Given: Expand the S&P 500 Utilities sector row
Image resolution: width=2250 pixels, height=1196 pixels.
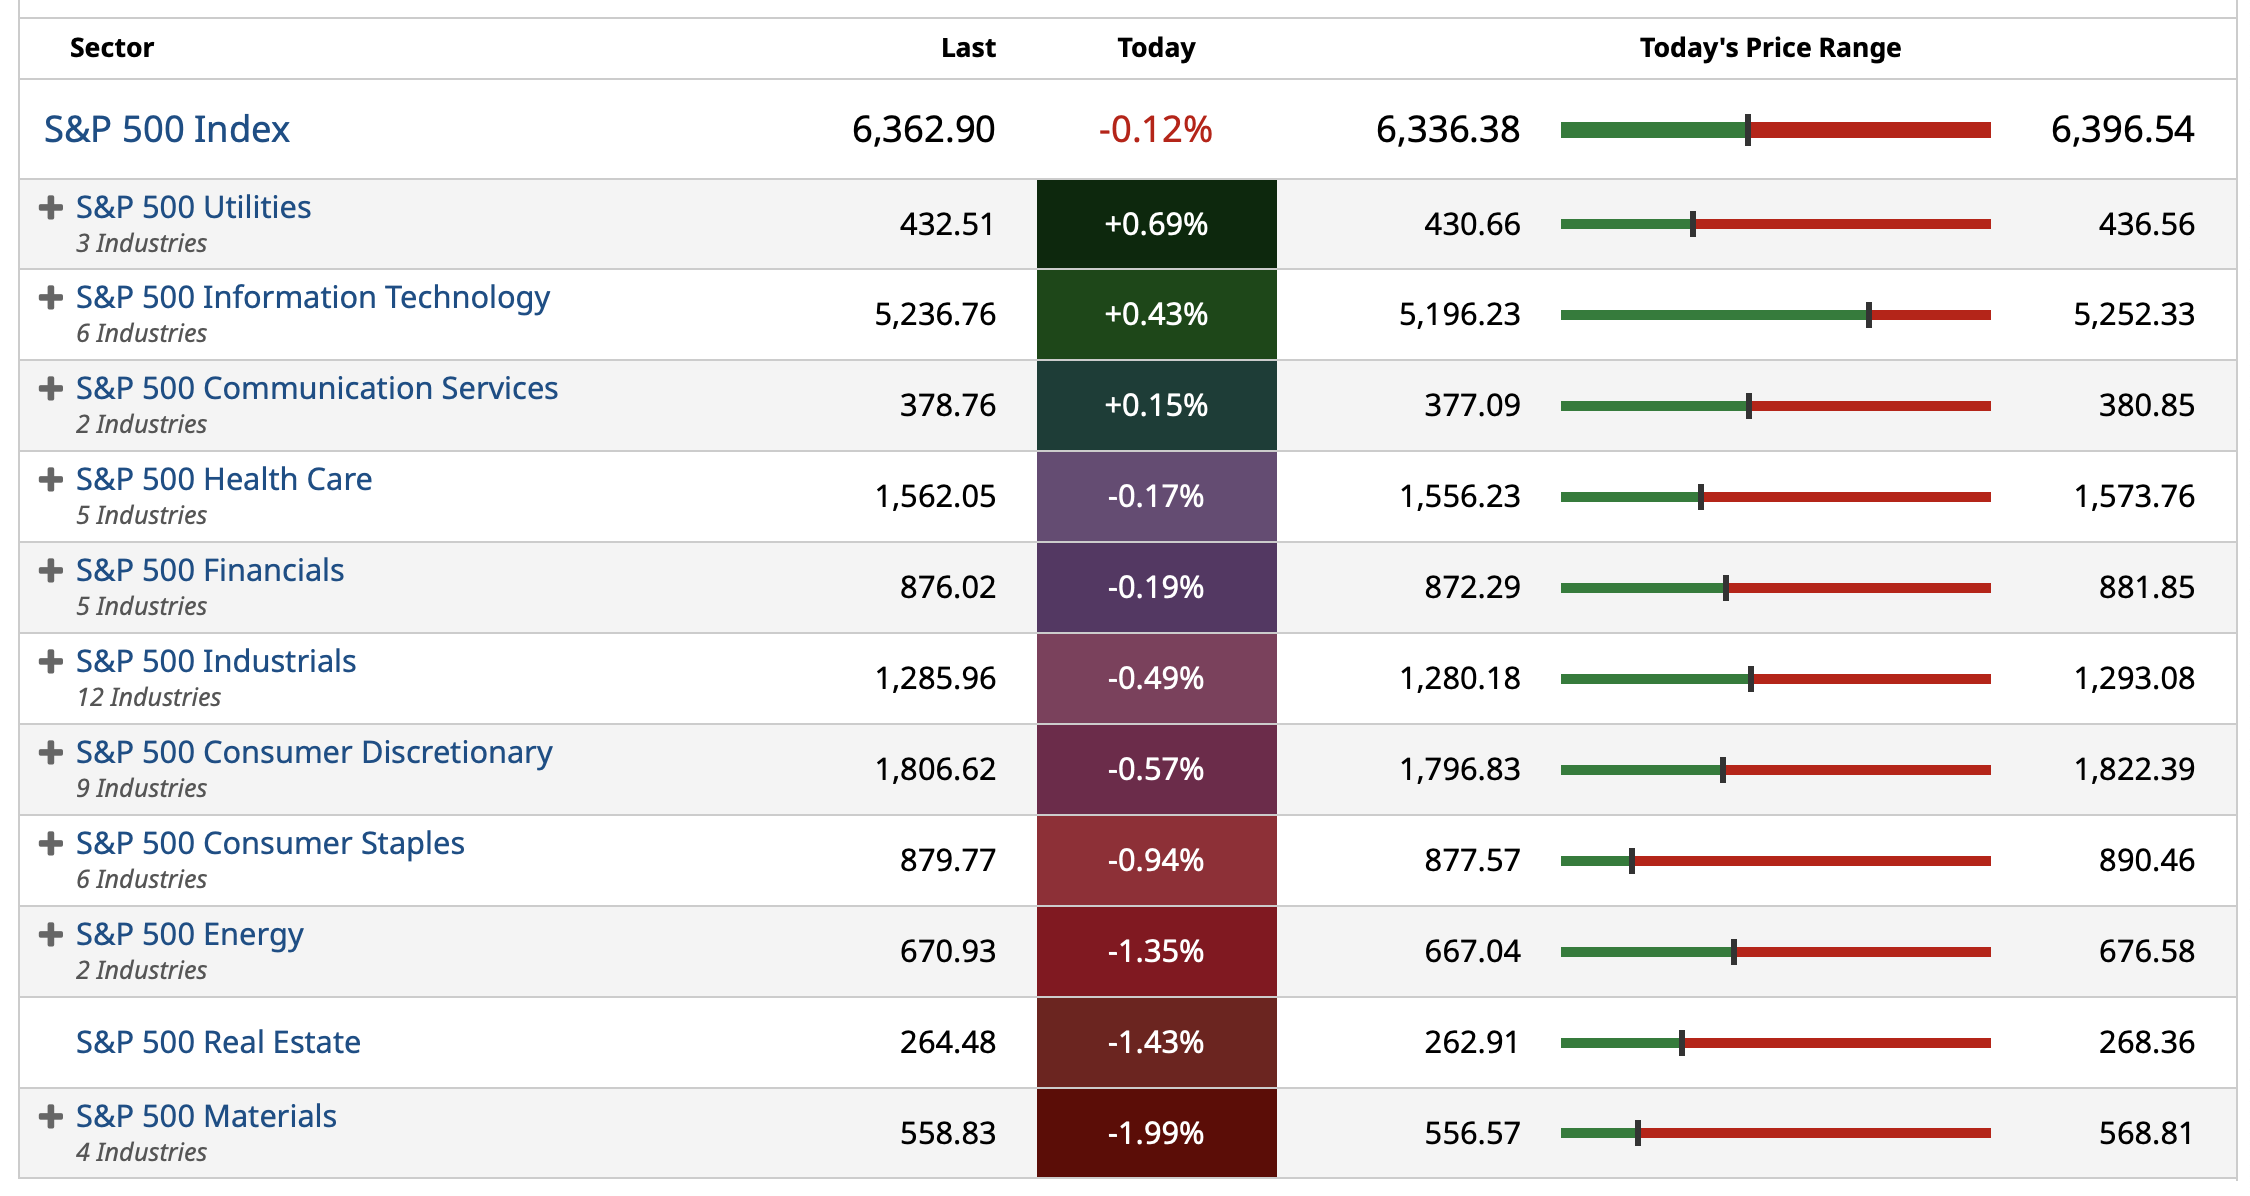Looking at the screenshot, I should (50, 208).
